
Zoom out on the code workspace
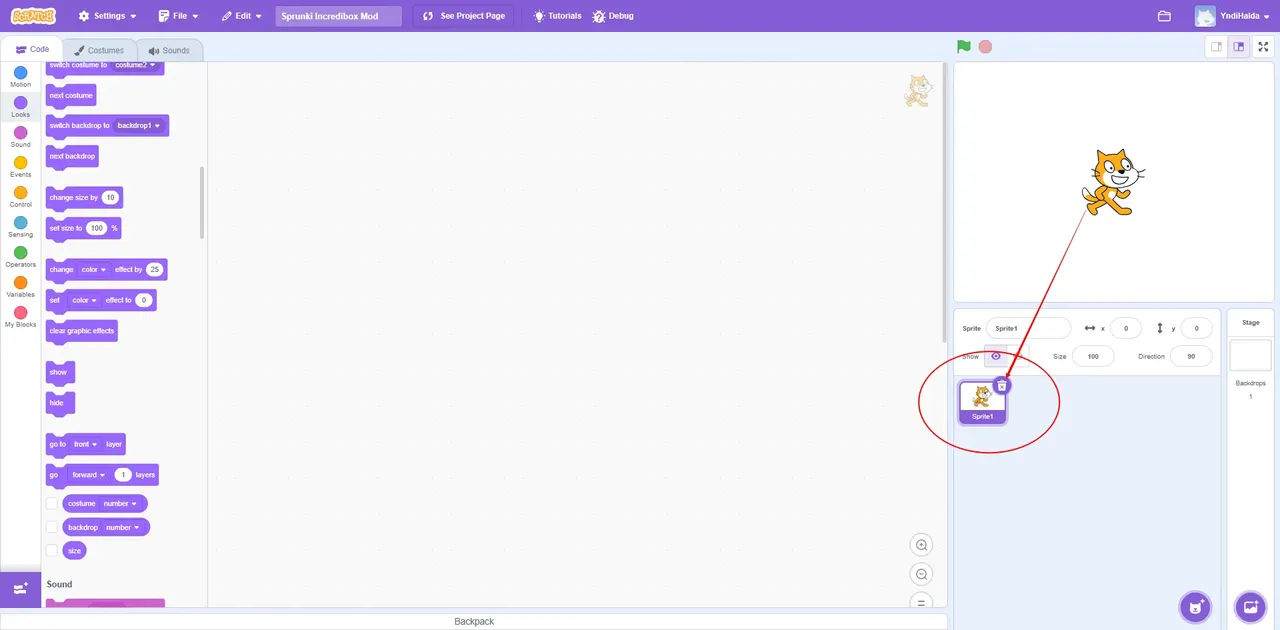[922, 574]
